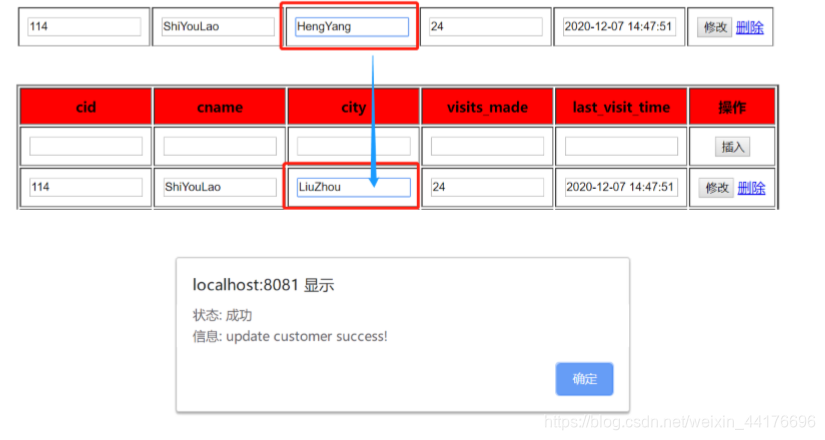Focus the city field containing HengYang
The width and height of the screenshot is (825, 440).
tap(352, 26)
